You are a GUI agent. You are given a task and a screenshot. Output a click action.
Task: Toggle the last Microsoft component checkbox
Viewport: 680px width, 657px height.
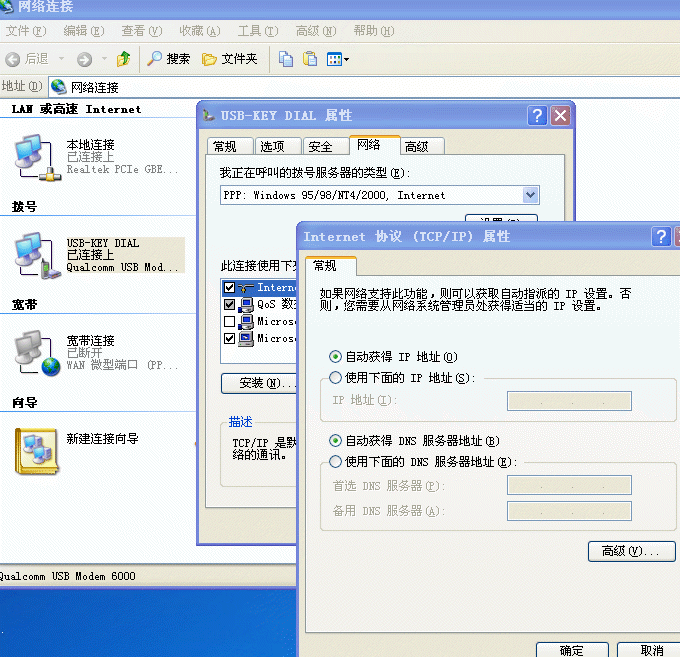pyautogui.click(x=229, y=338)
